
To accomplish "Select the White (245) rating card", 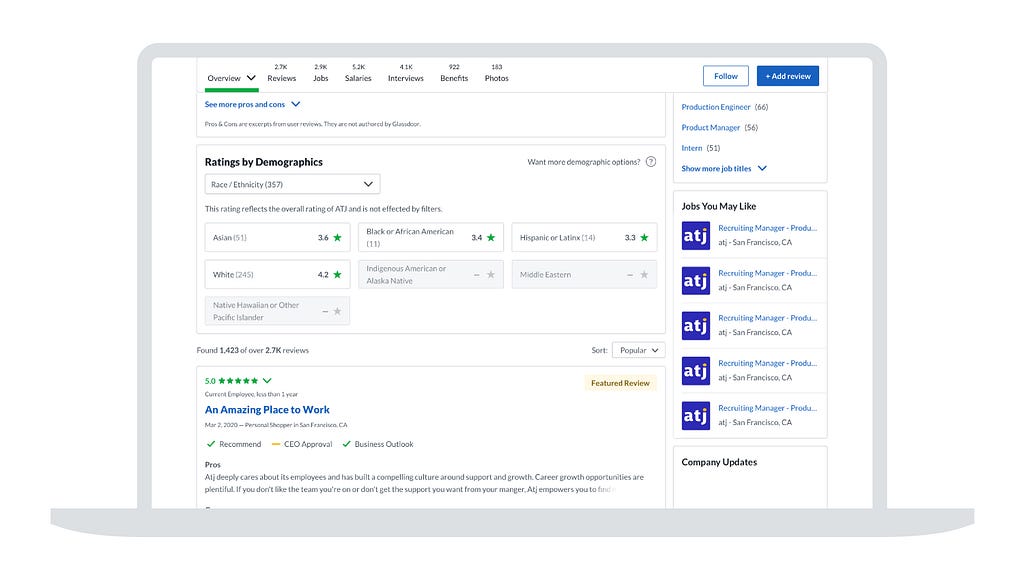I will tap(277, 275).
